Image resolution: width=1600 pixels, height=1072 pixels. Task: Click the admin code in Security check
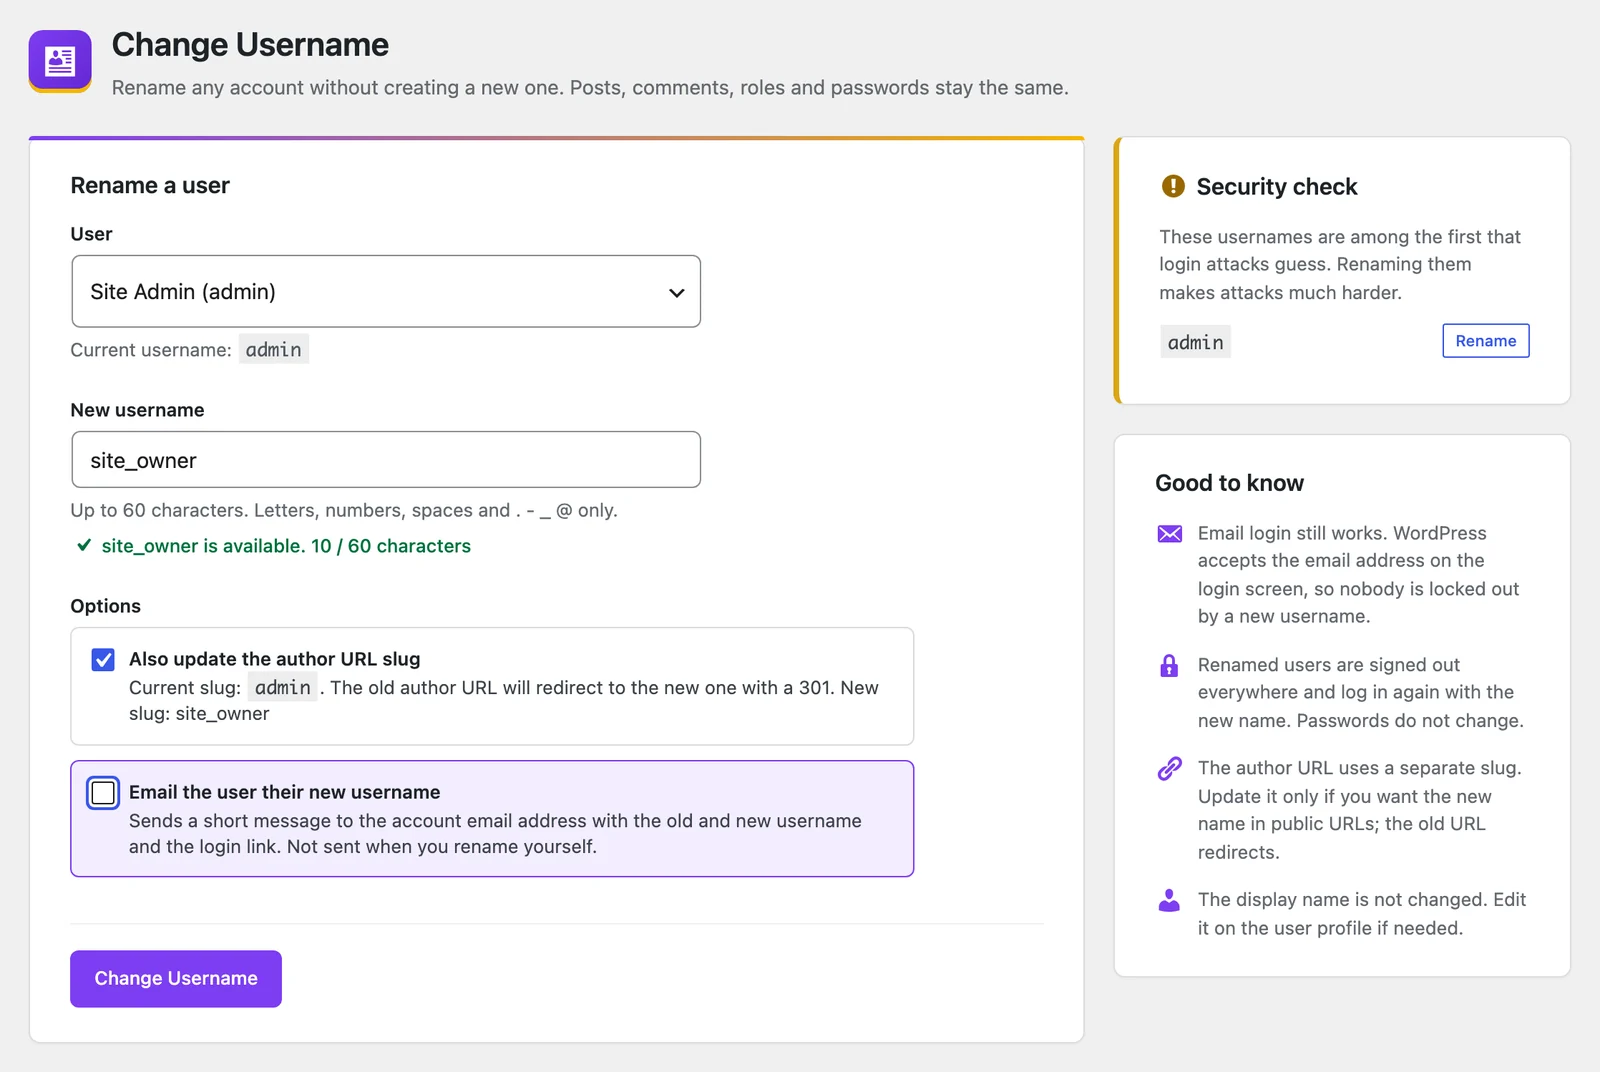pyautogui.click(x=1195, y=342)
